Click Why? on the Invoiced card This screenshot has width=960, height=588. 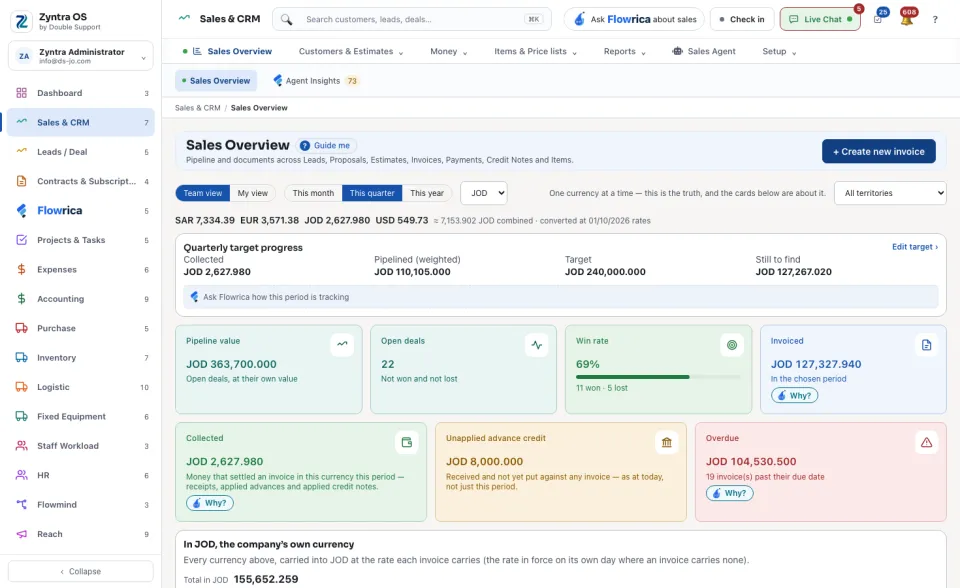pos(794,396)
